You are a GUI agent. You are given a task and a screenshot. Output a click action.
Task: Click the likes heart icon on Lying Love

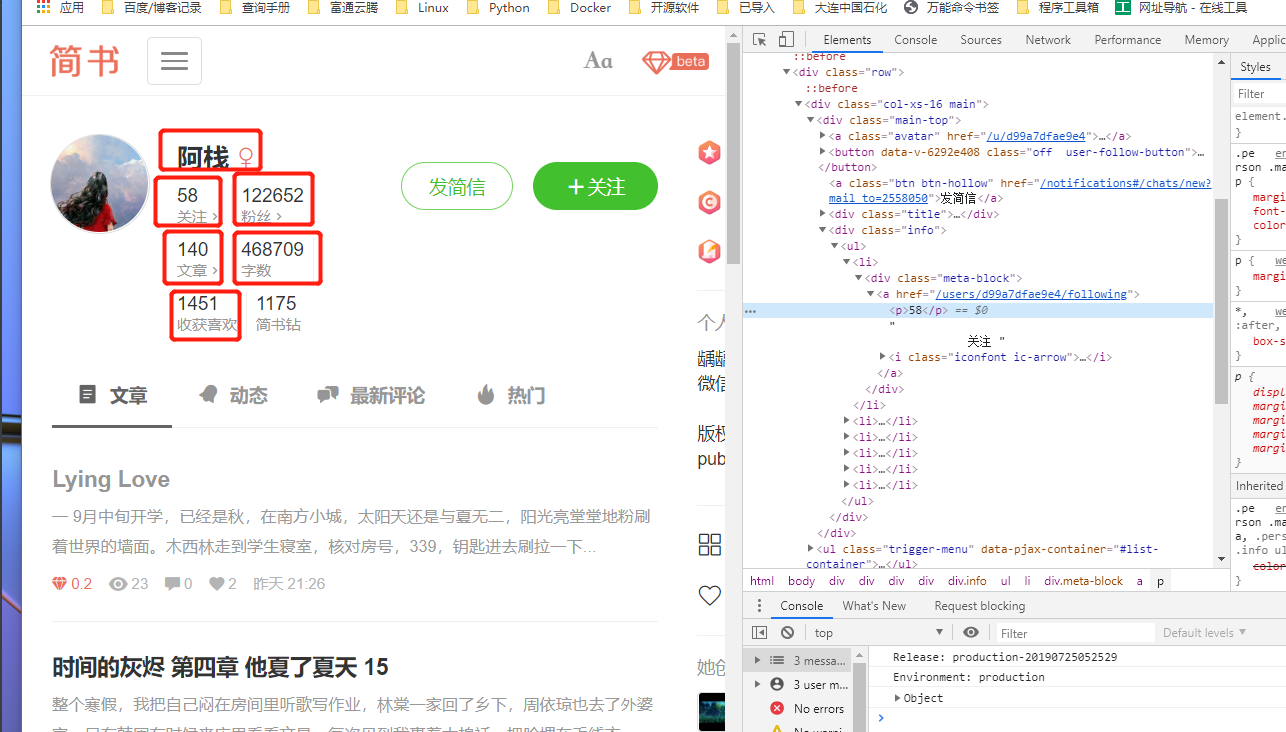(216, 584)
